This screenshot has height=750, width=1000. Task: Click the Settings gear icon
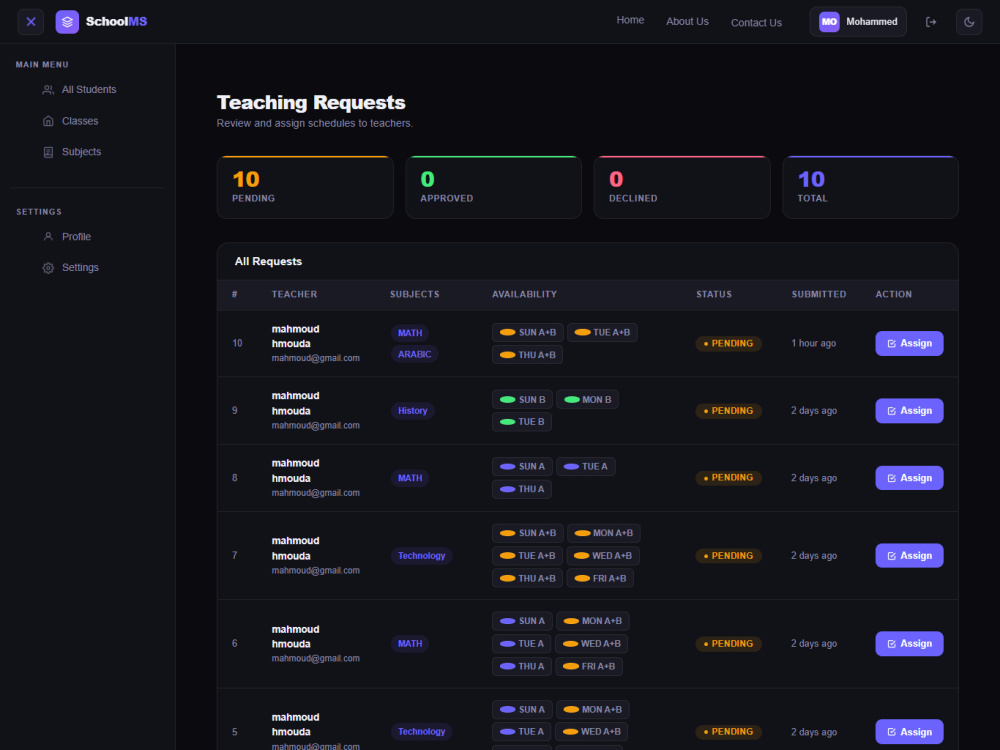(48, 268)
